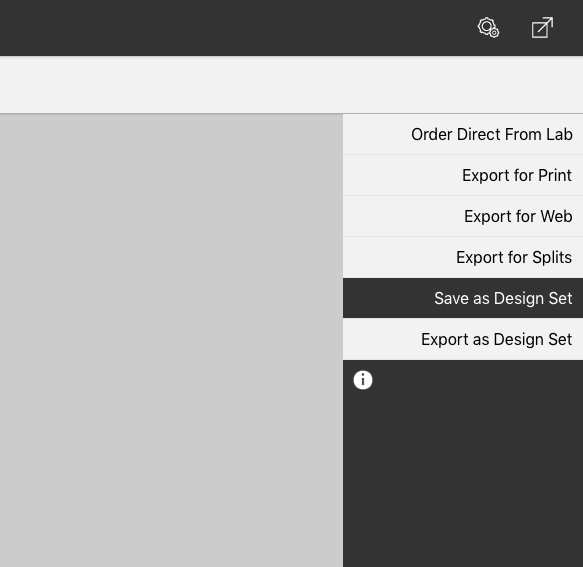
Task: Click Export as Design Set
Action: pyautogui.click(x=463, y=339)
